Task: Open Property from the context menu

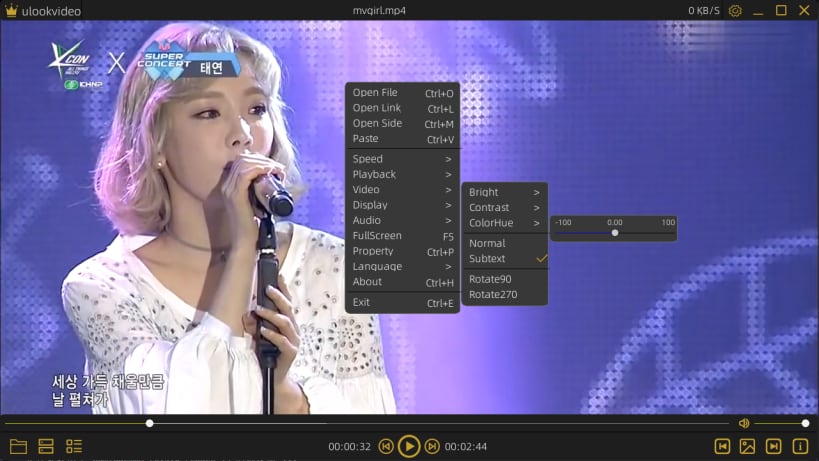Action: click(x=403, y=251)
